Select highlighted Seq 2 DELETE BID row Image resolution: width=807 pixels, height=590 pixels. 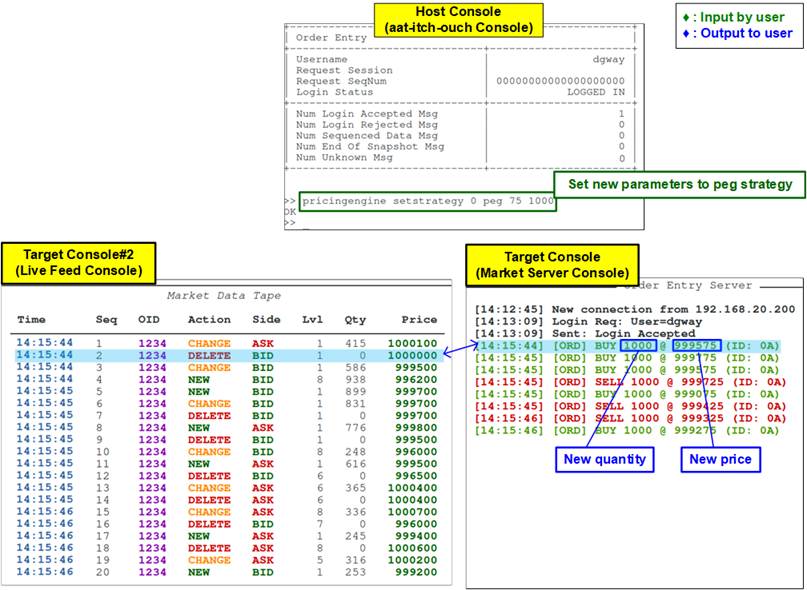(228, 355)
